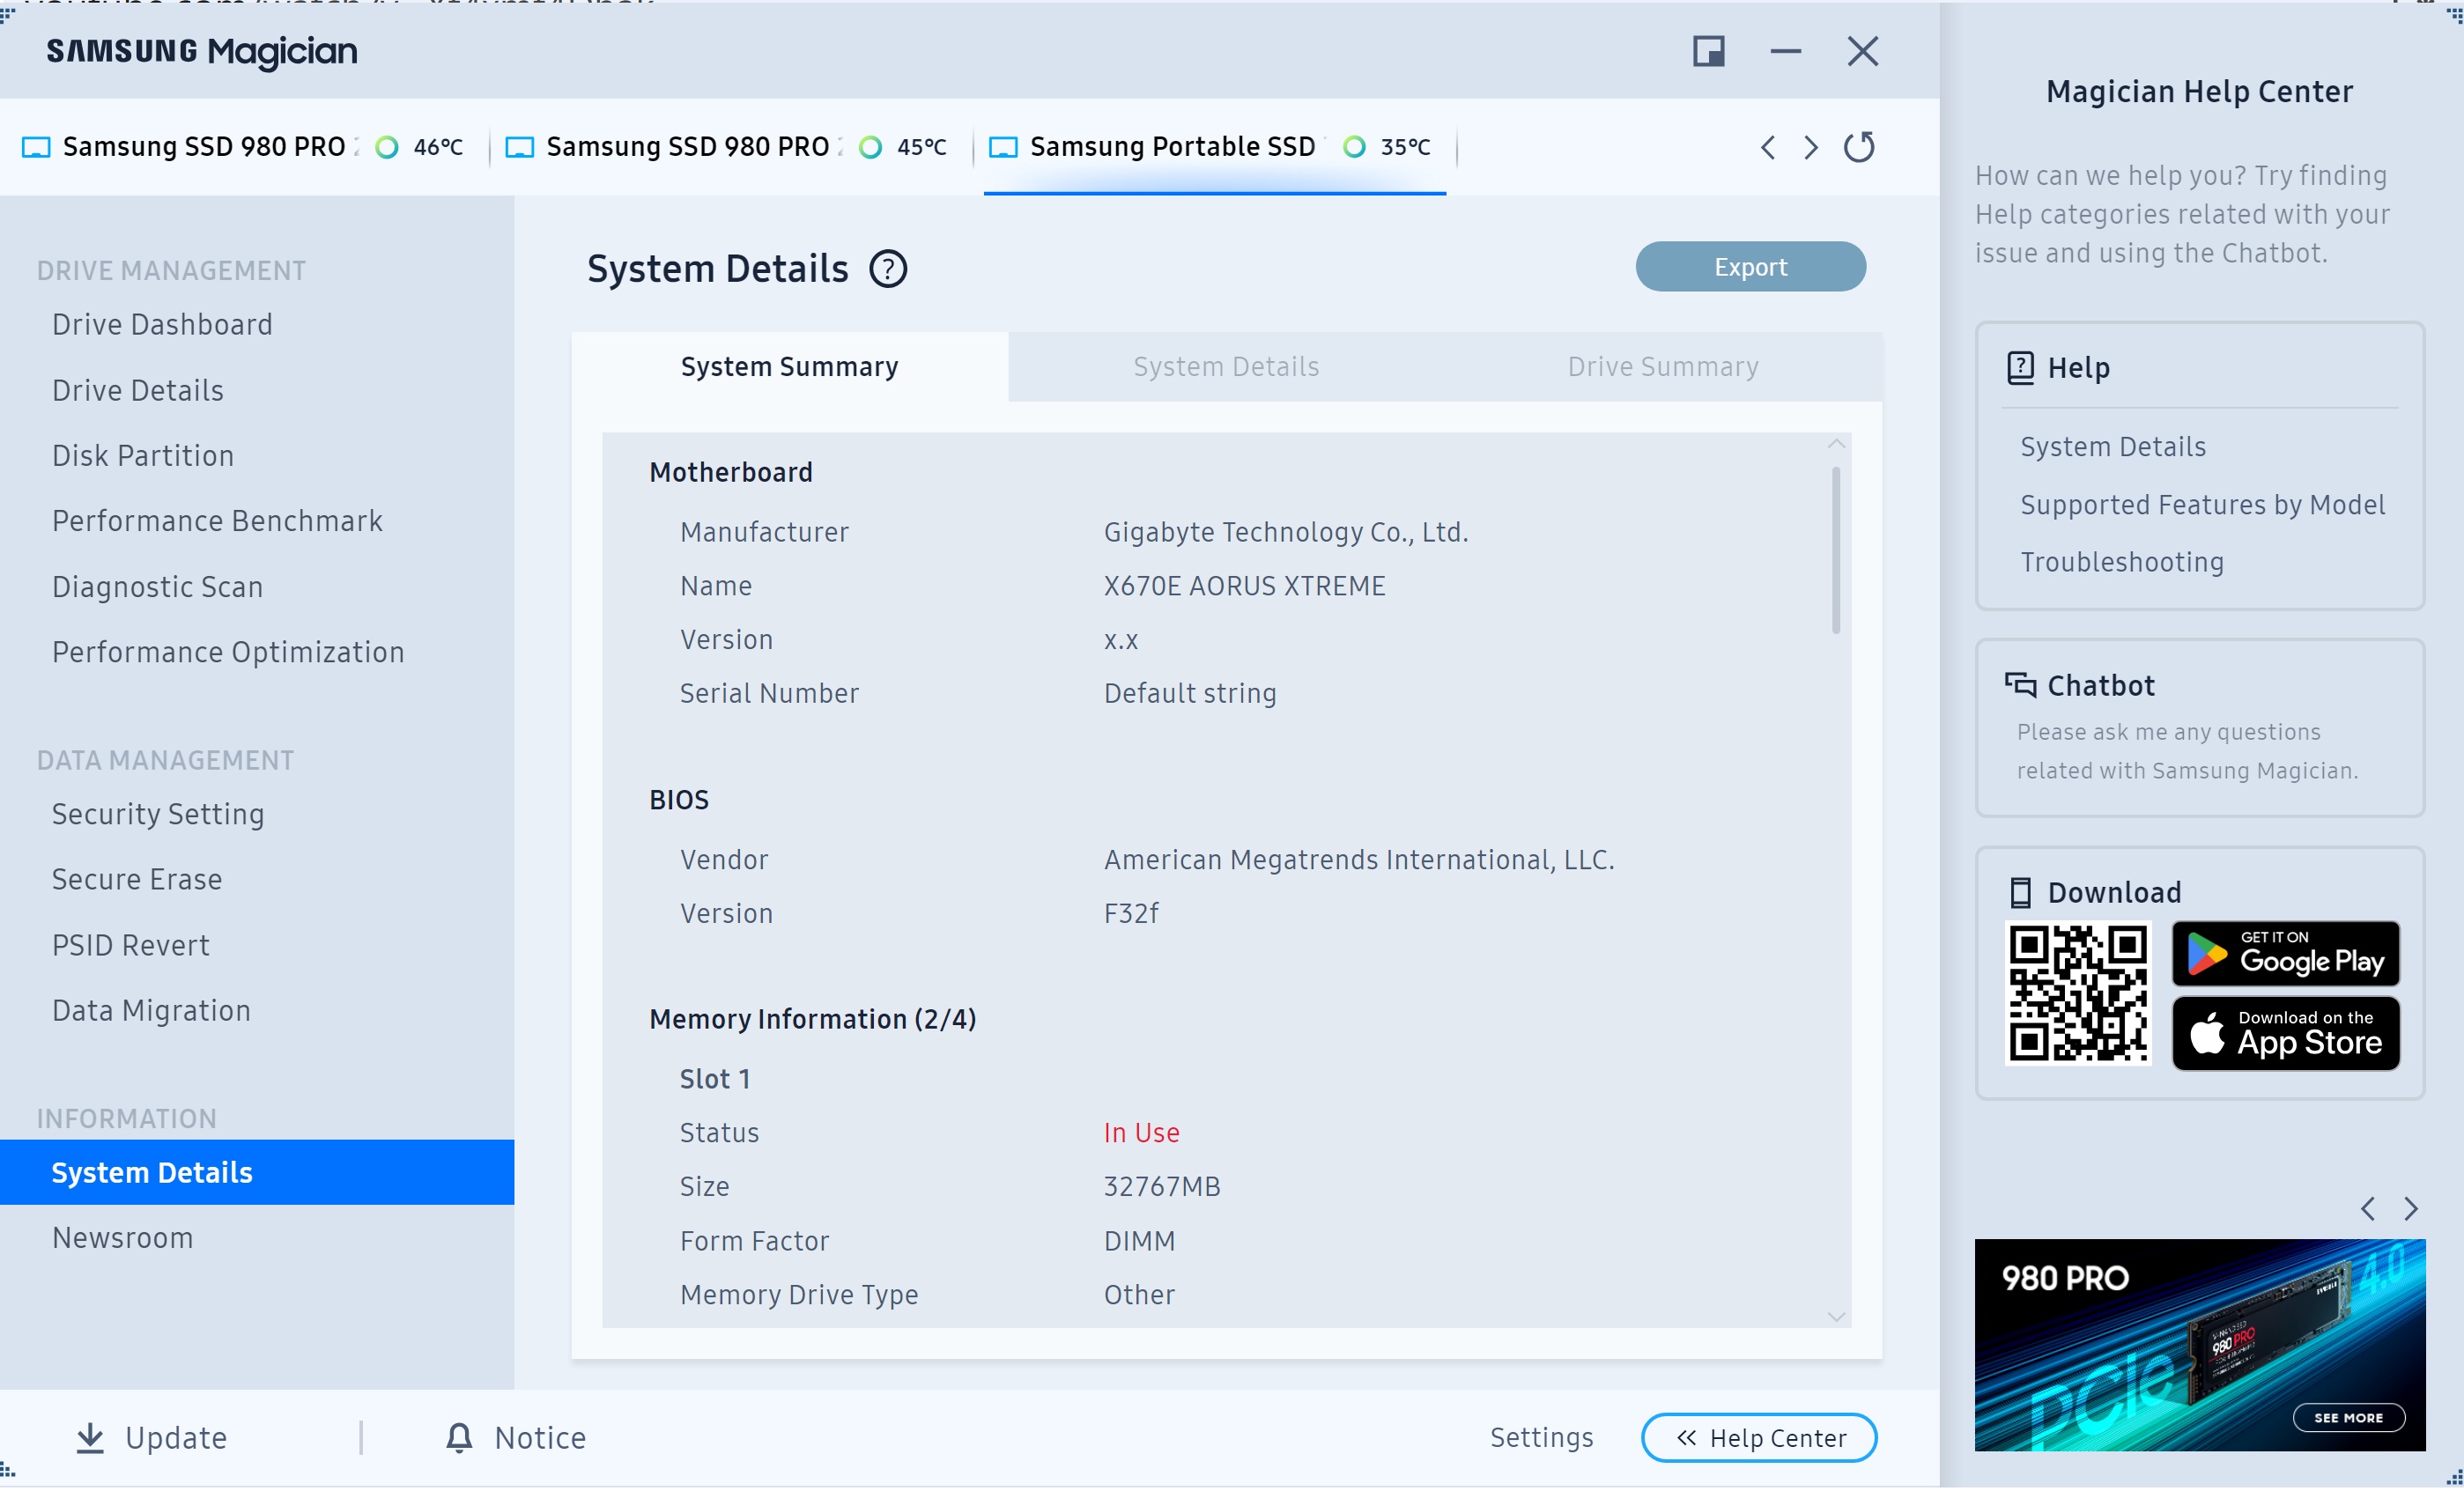Open Troubleshooting help link
Screen dimensions: 2464x1491
[x=2122, y=562]
